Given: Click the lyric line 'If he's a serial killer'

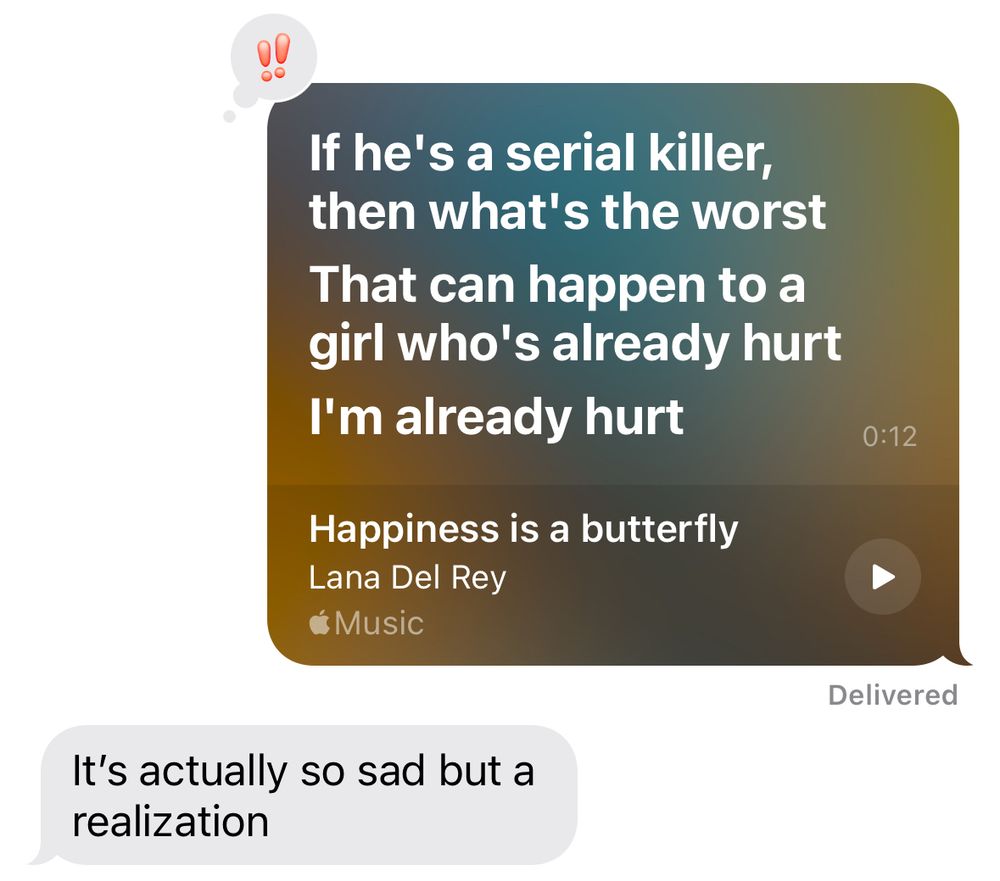Looking at the screenshot, I should pyautogui.click(x=541, y=154).
